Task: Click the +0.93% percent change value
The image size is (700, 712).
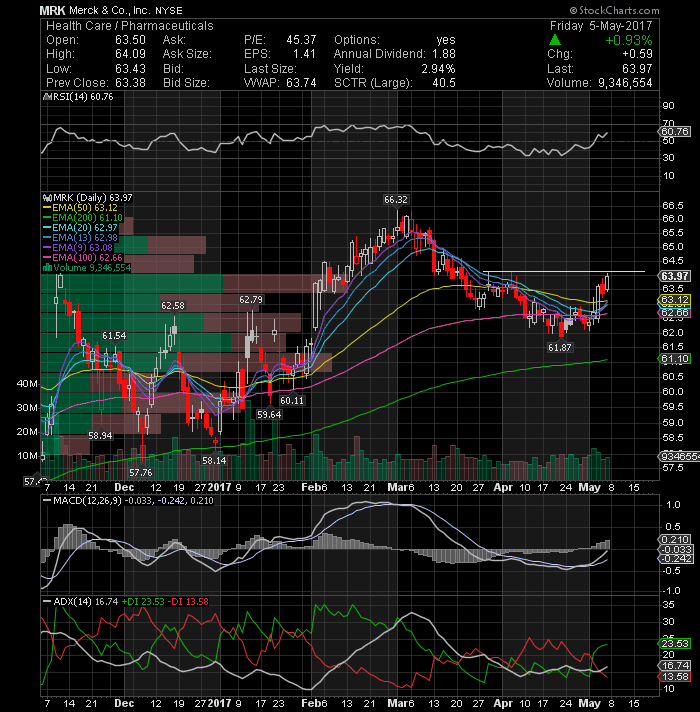Action: 629,40
